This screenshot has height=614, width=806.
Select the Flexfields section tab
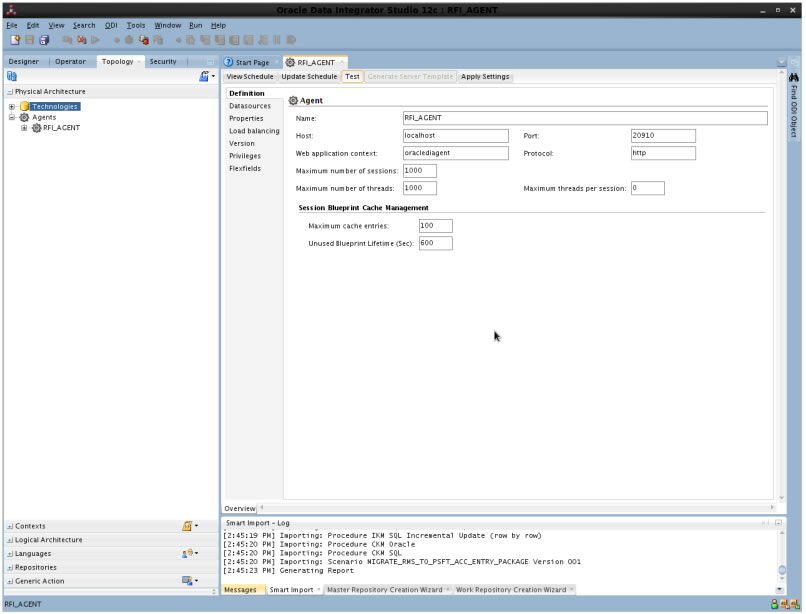(x=245, y=169)
